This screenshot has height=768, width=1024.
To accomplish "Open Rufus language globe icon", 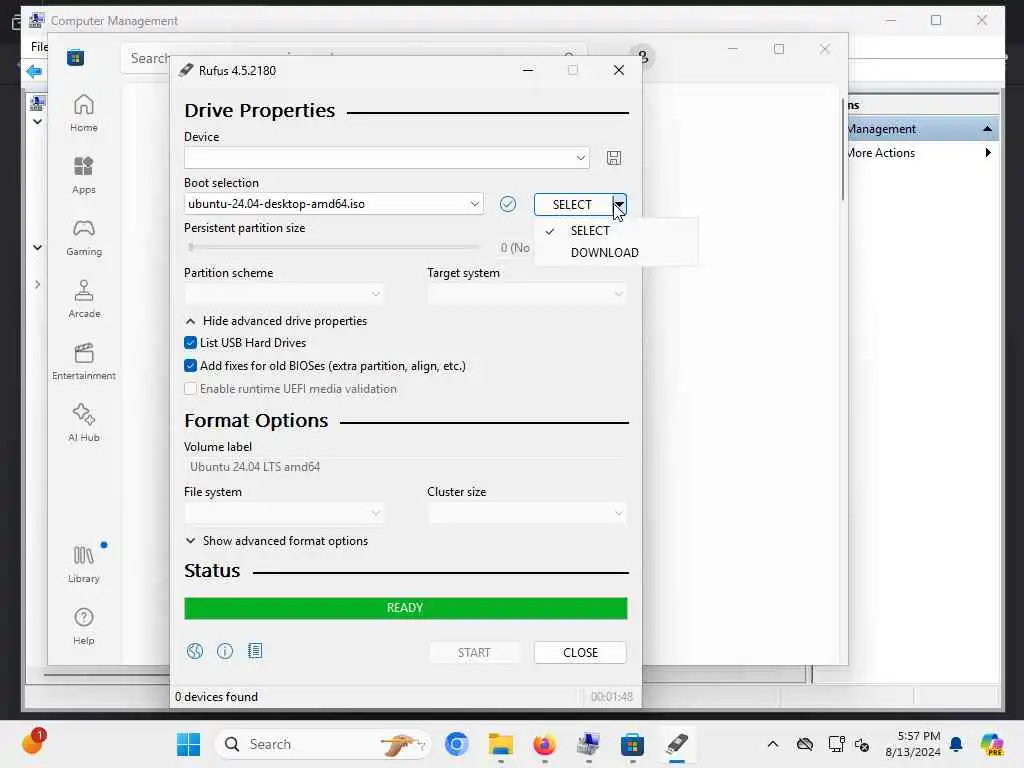I will pos(195,651).
